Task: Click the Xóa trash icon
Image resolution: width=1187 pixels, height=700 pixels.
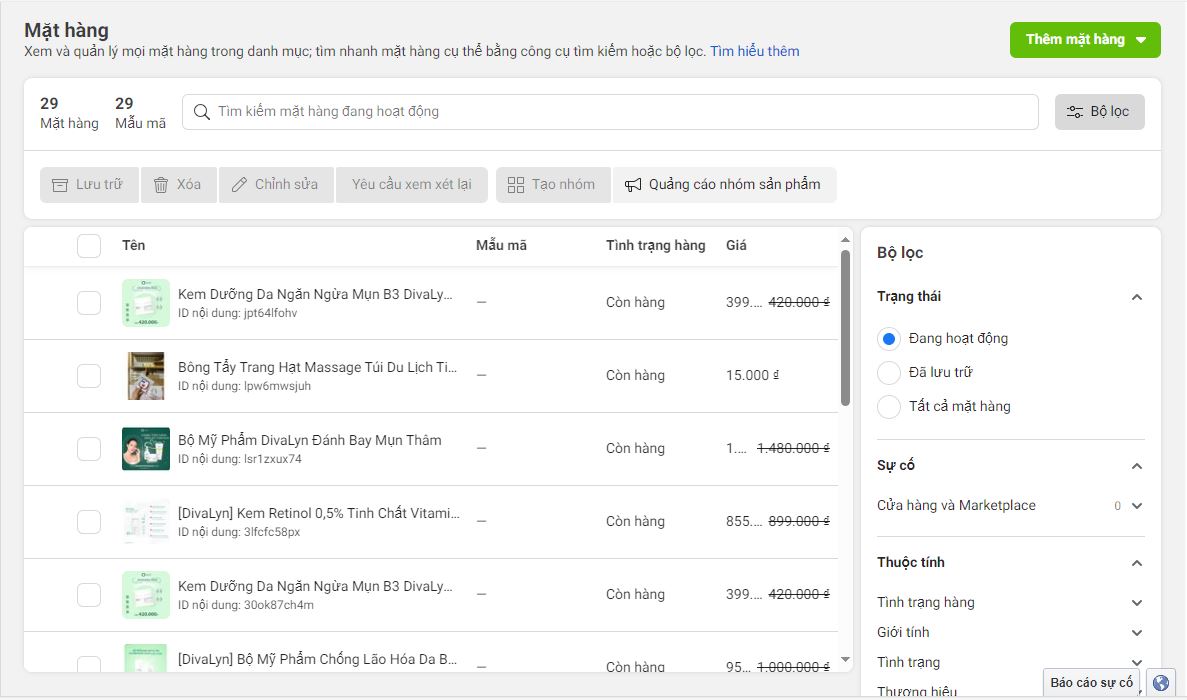Action: [x=161, y=185]
